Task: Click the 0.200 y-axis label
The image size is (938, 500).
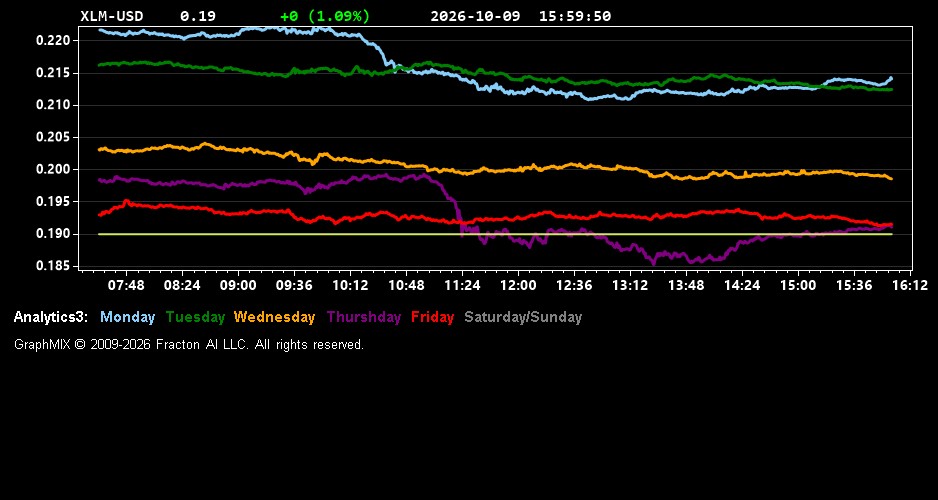Action: pyautogui.click(x=54, y=170)
